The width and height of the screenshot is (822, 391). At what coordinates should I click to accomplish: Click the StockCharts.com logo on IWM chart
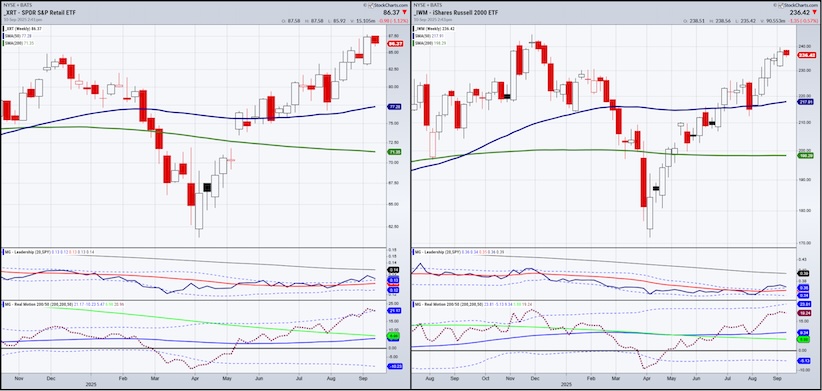(x=799, y=5)
